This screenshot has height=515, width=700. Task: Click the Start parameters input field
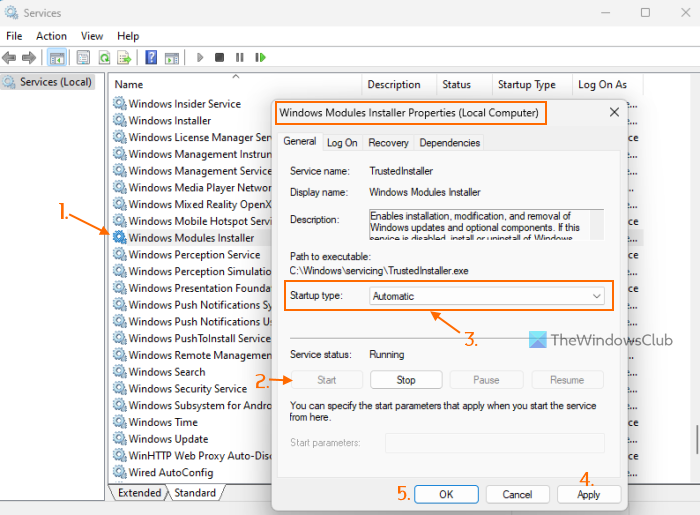pyautogui.click(x=495, y=443)
